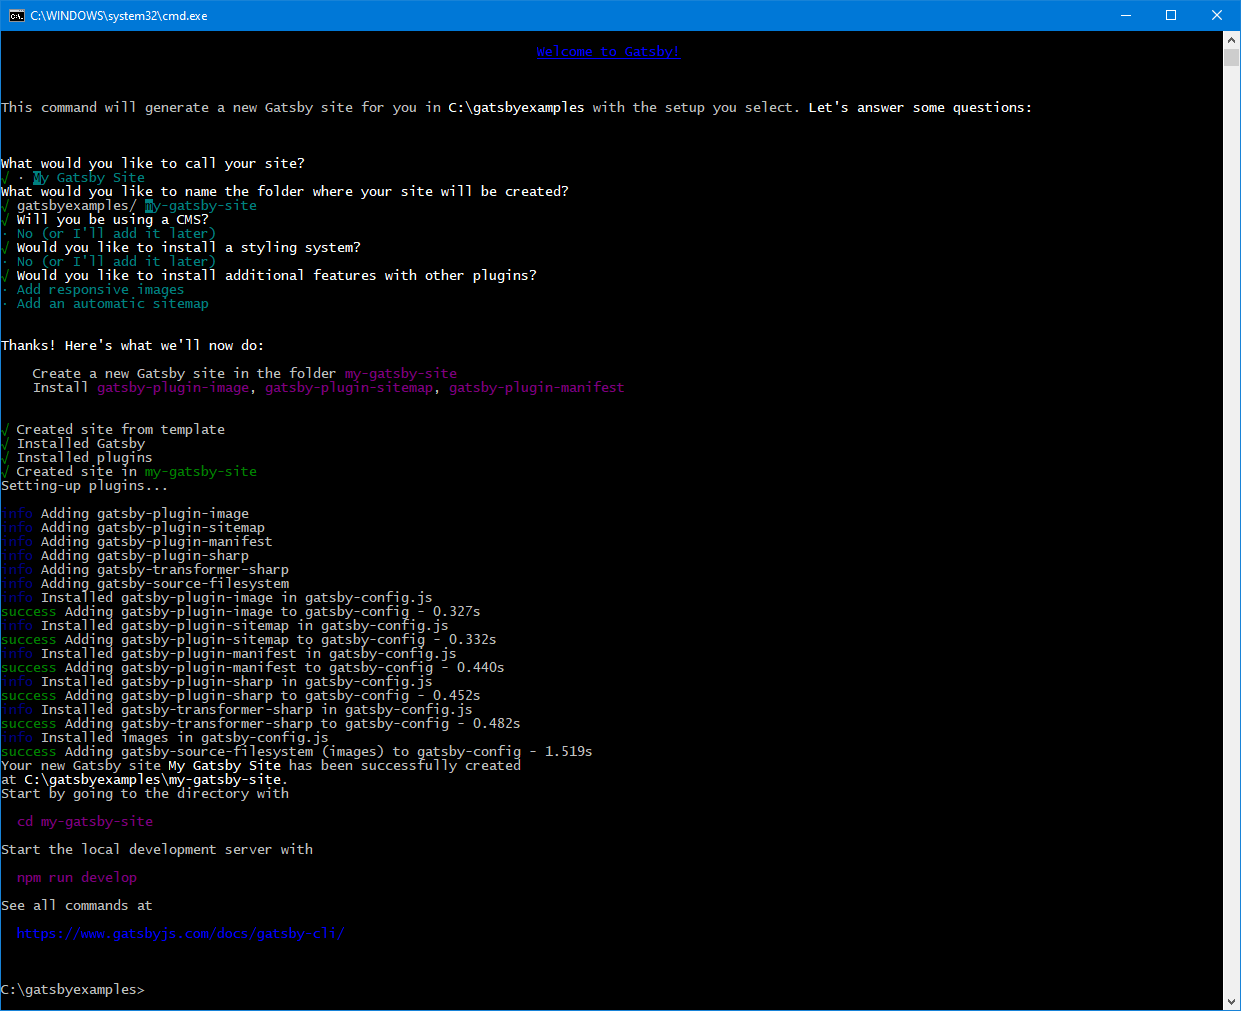Click the success line ending in 0.440s
Screen dimensions: 1241x1024
click(x=253, y=667)
